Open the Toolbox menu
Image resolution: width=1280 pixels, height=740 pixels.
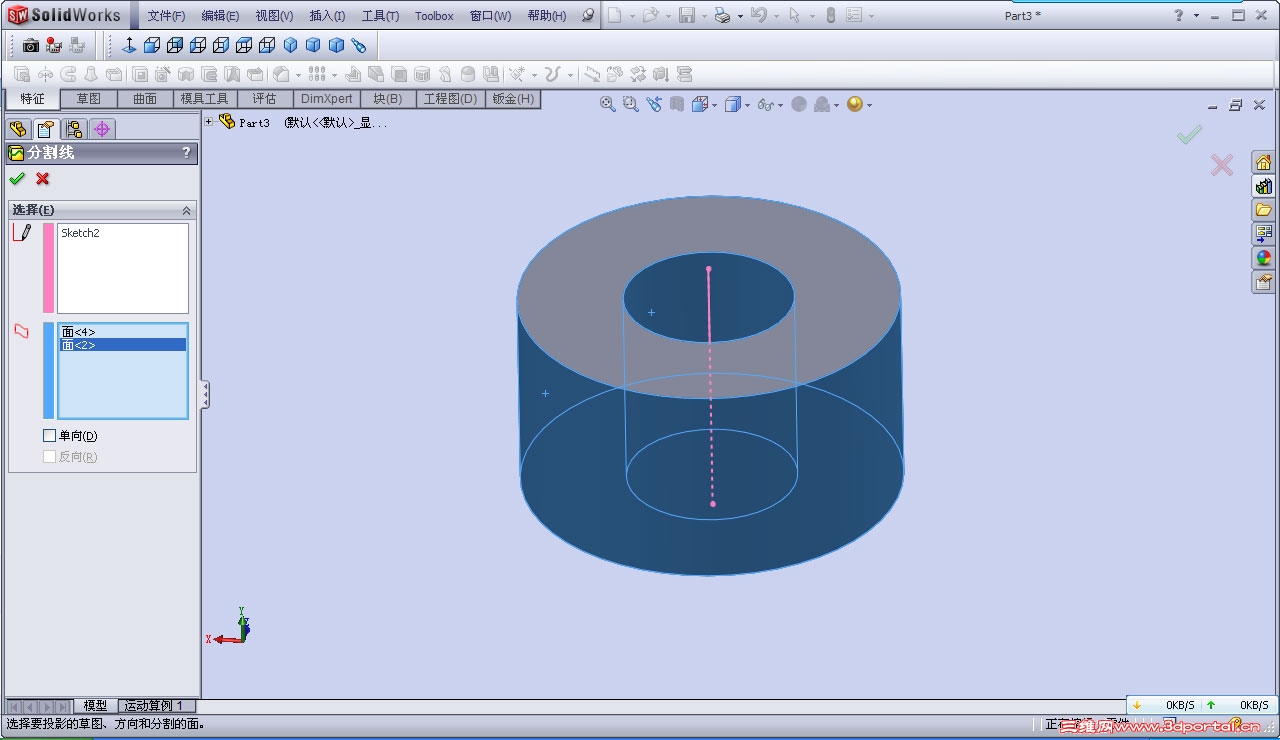(434, 16)
